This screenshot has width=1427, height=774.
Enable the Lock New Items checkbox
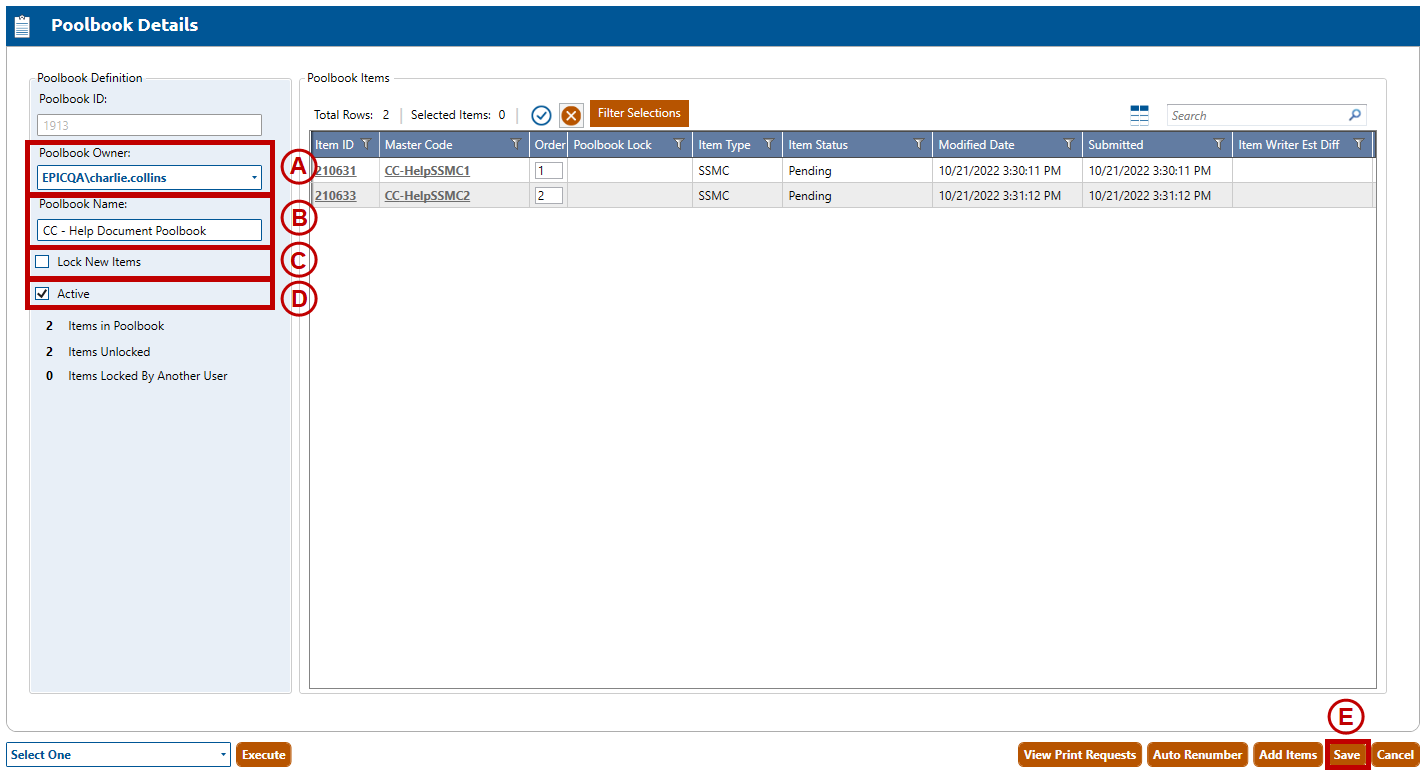point(42,262)
